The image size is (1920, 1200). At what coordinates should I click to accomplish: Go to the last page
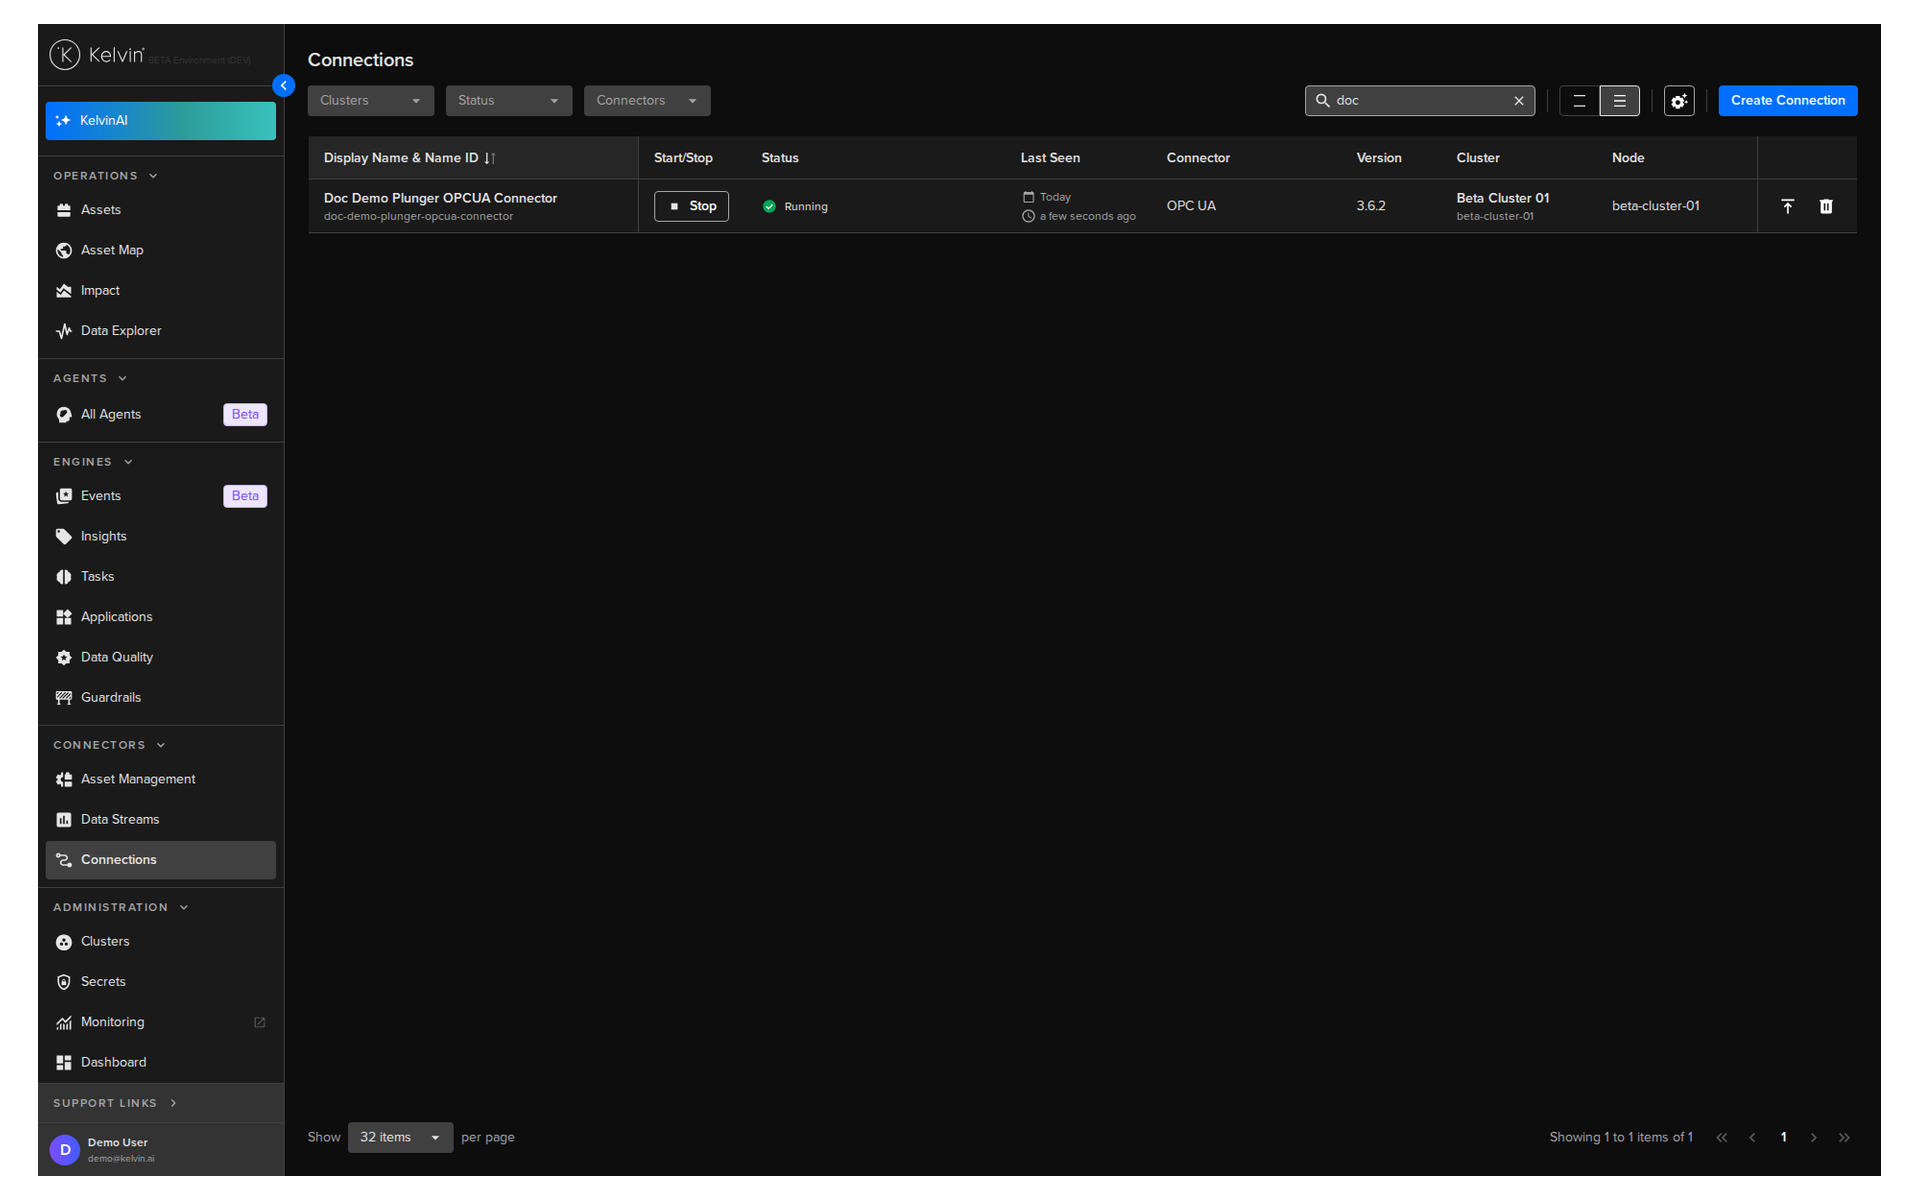coord(1844,1138)
